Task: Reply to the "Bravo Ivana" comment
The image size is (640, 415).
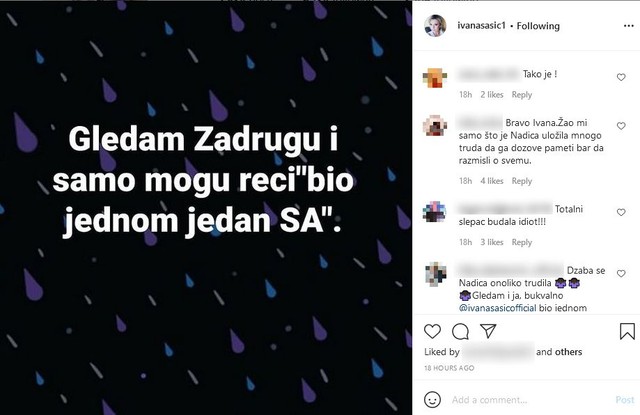Action: (x=522, y=181)
